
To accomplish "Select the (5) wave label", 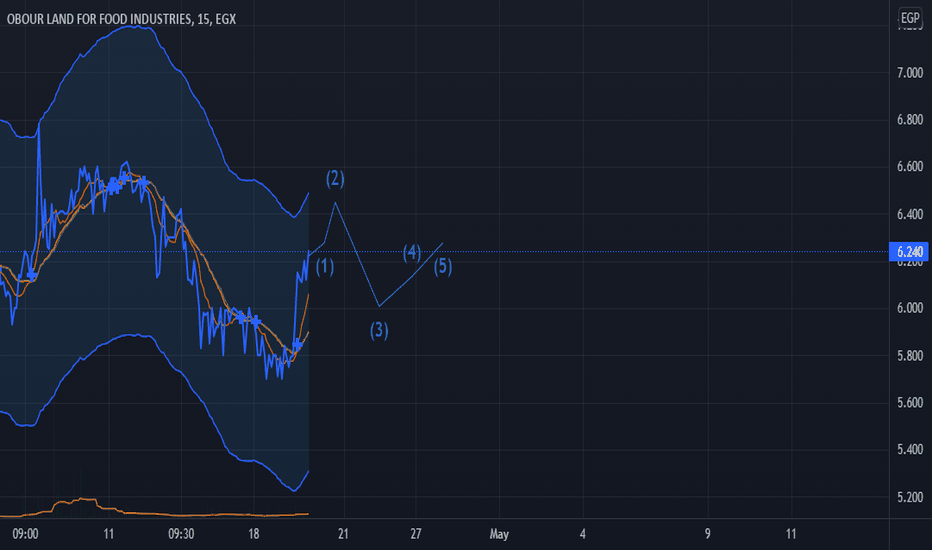I will coord(443,266).
